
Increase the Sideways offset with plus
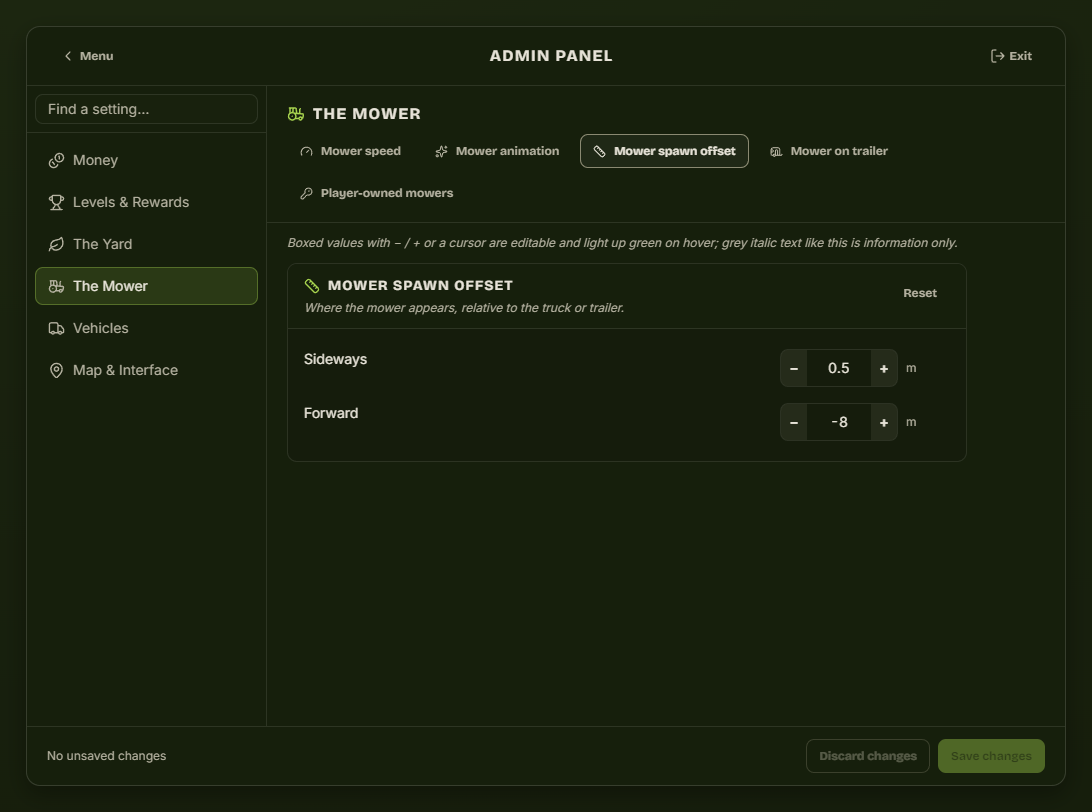point(884,368)
